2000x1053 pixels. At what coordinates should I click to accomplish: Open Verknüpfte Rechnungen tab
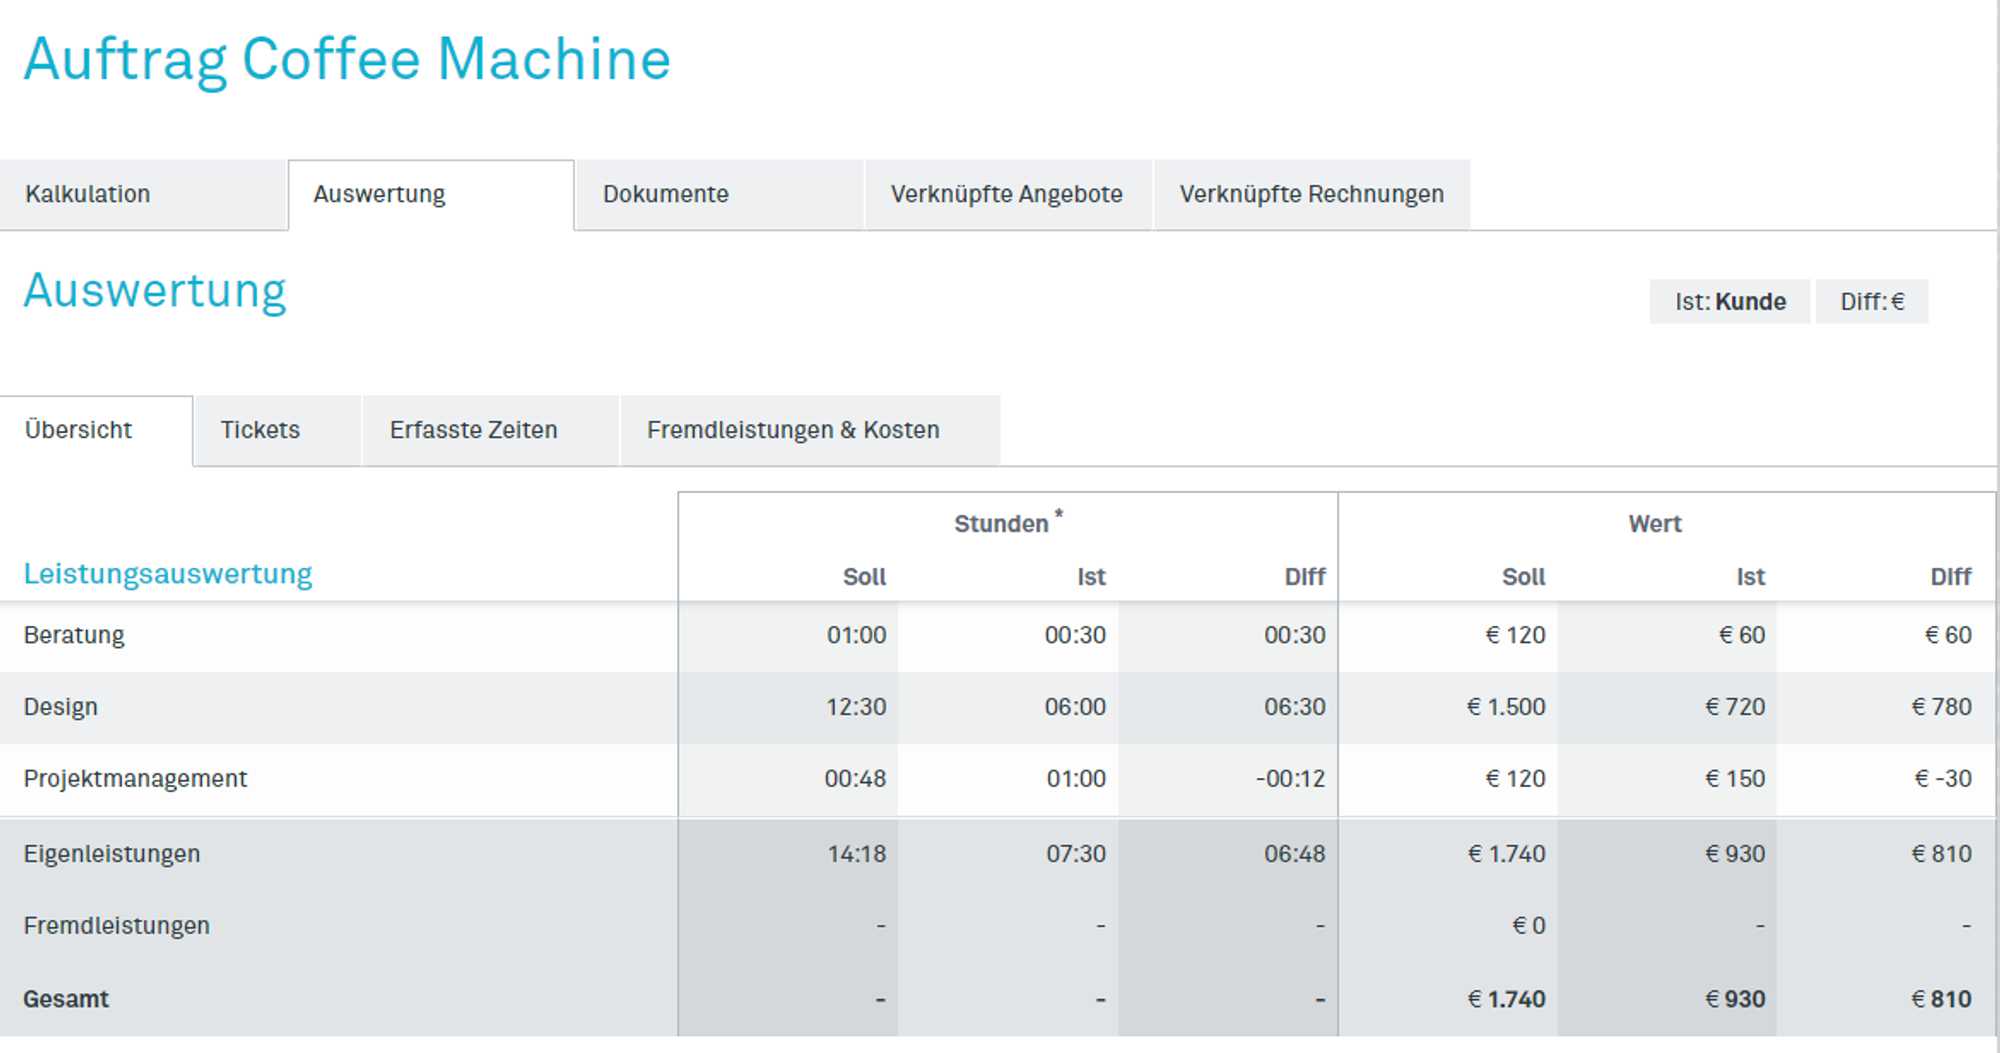pyautogui.click(x=1312, y=195)
